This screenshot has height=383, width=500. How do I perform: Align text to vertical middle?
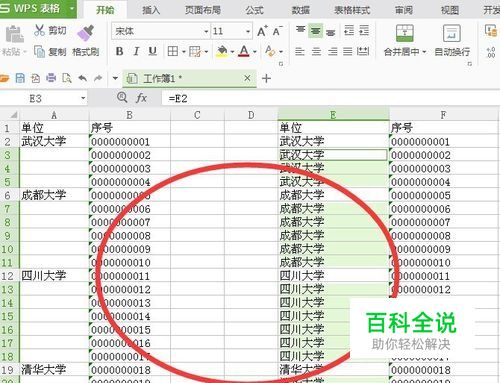point(315,31)
